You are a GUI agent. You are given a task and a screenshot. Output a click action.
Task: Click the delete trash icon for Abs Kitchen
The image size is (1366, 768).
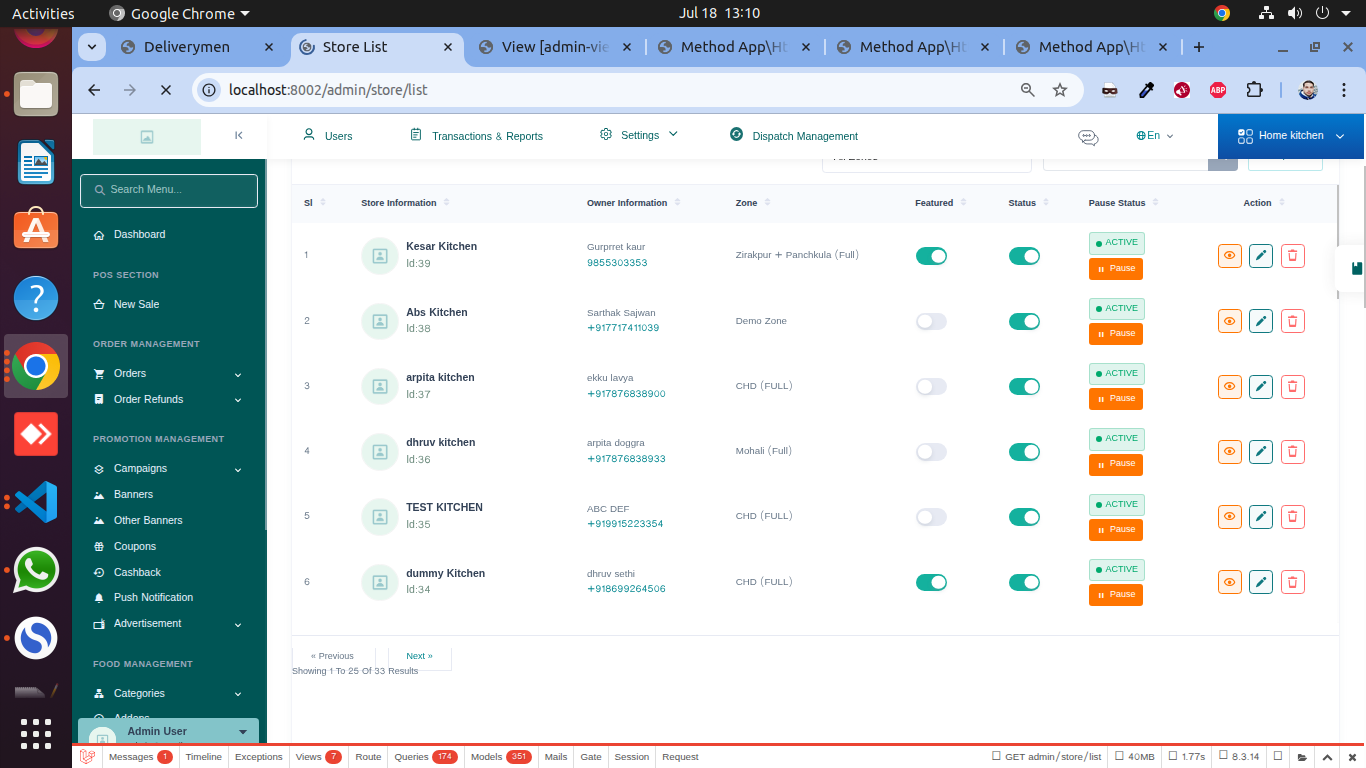[1292, 321]
